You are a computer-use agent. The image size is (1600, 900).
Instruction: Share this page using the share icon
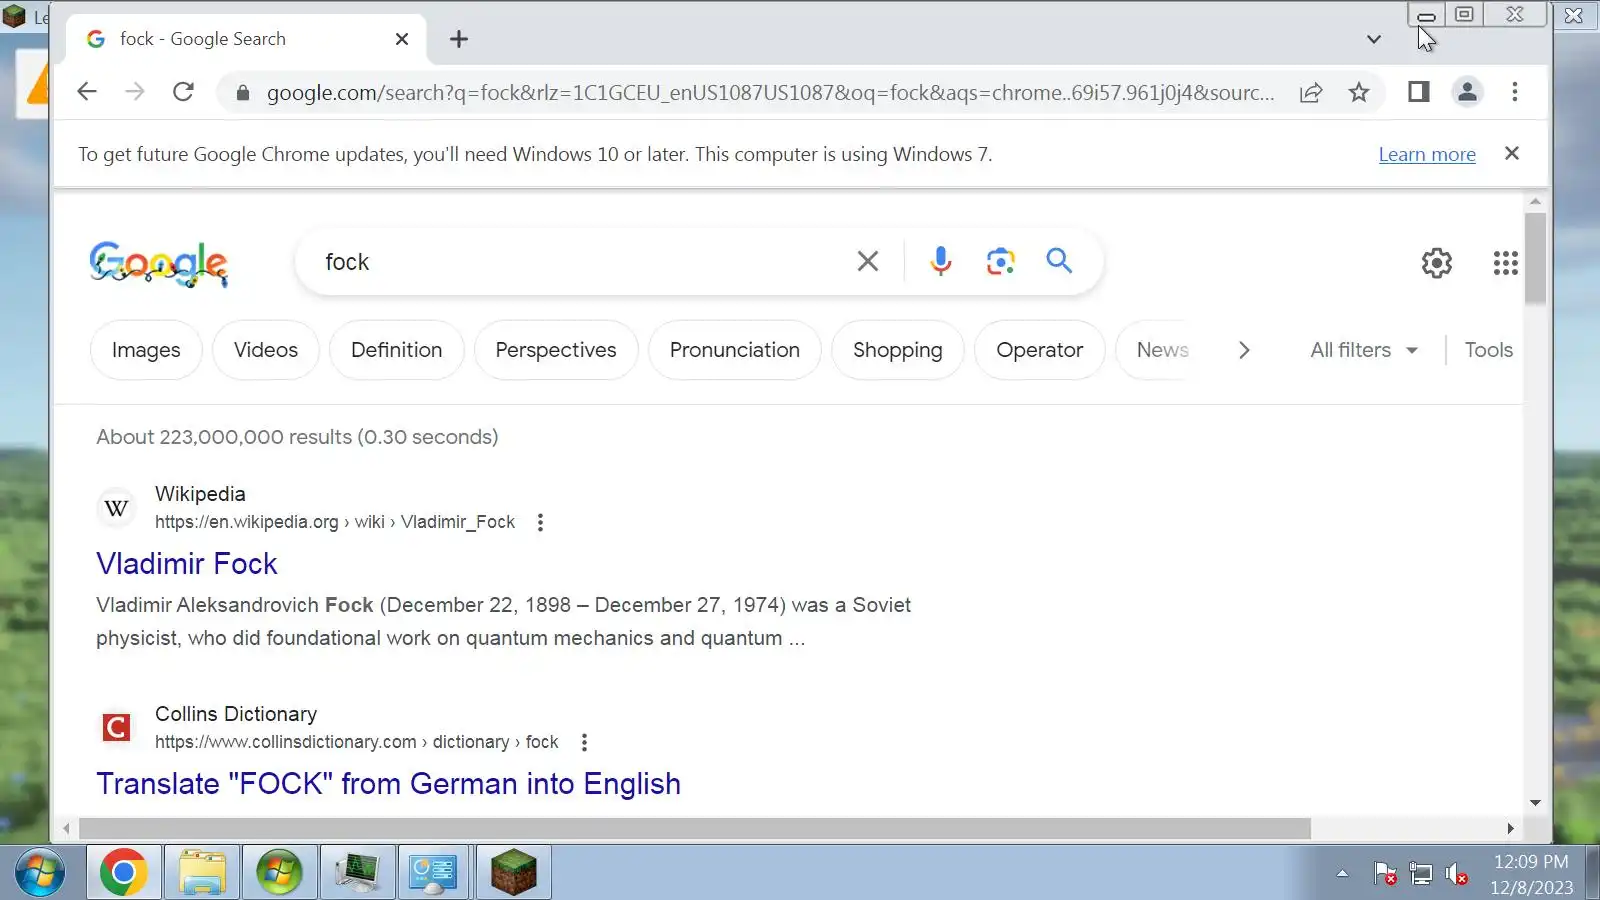[1311, 92]
